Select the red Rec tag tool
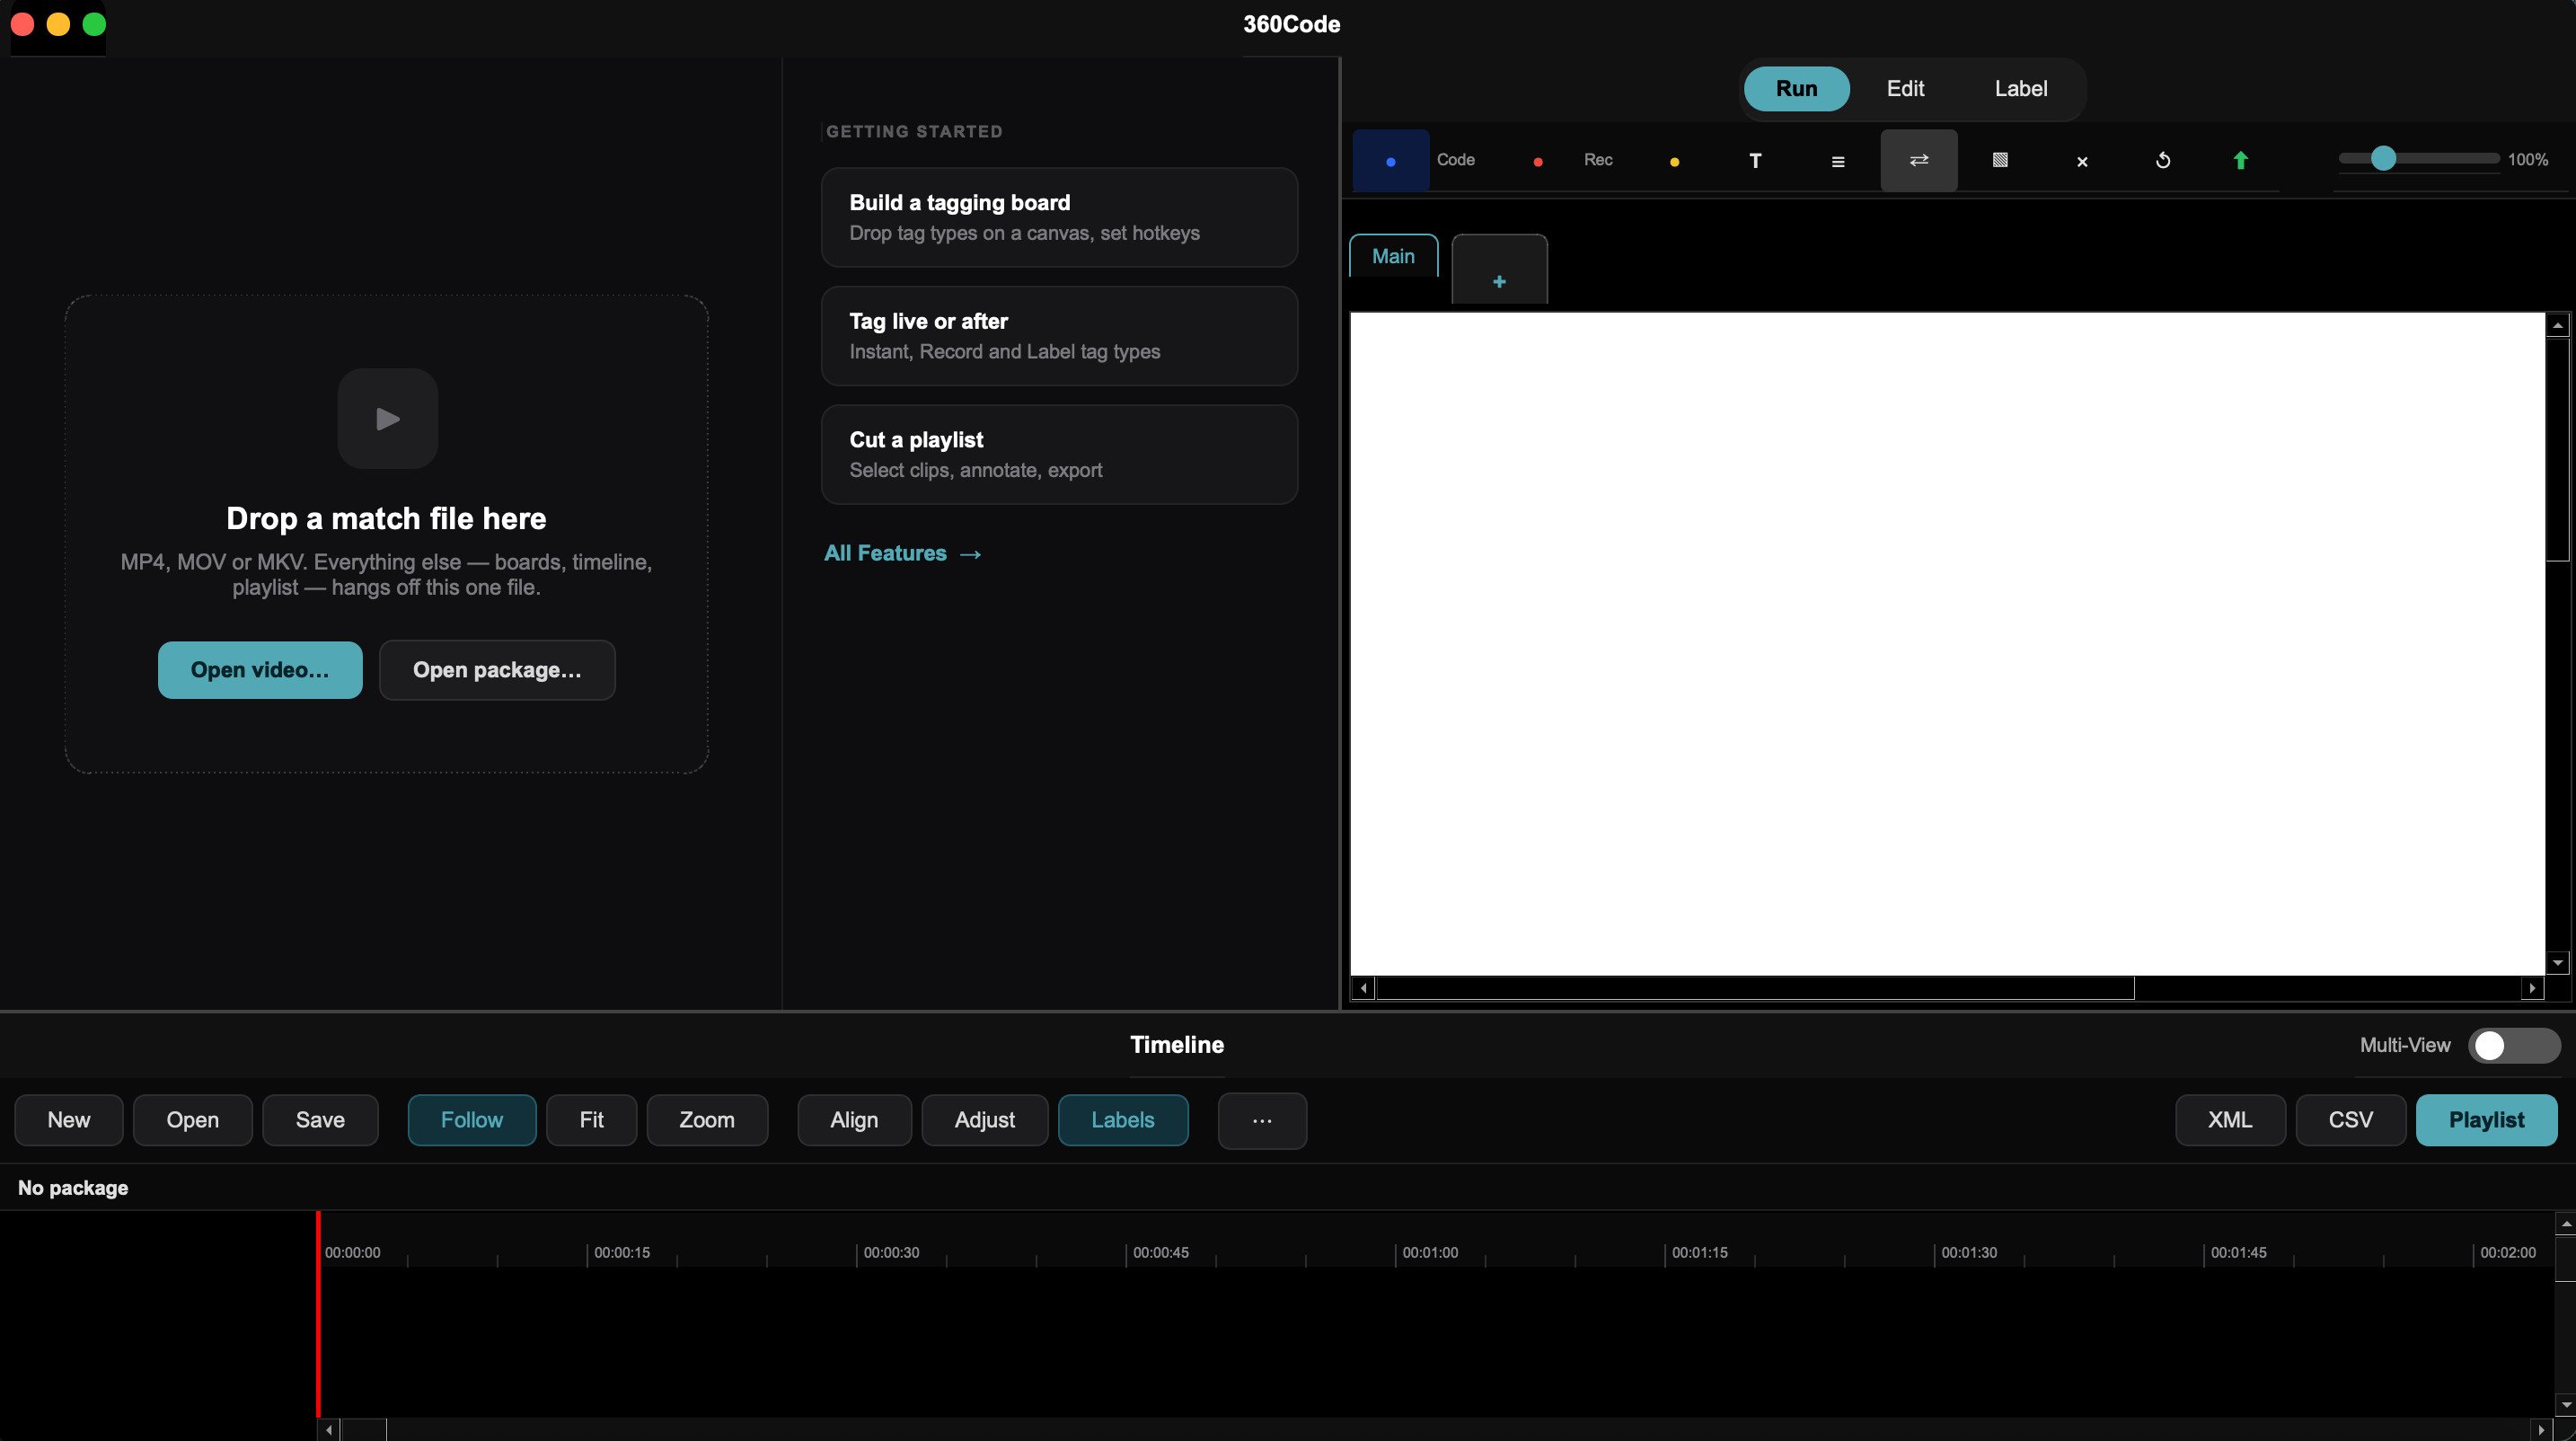 (1538, 160)
